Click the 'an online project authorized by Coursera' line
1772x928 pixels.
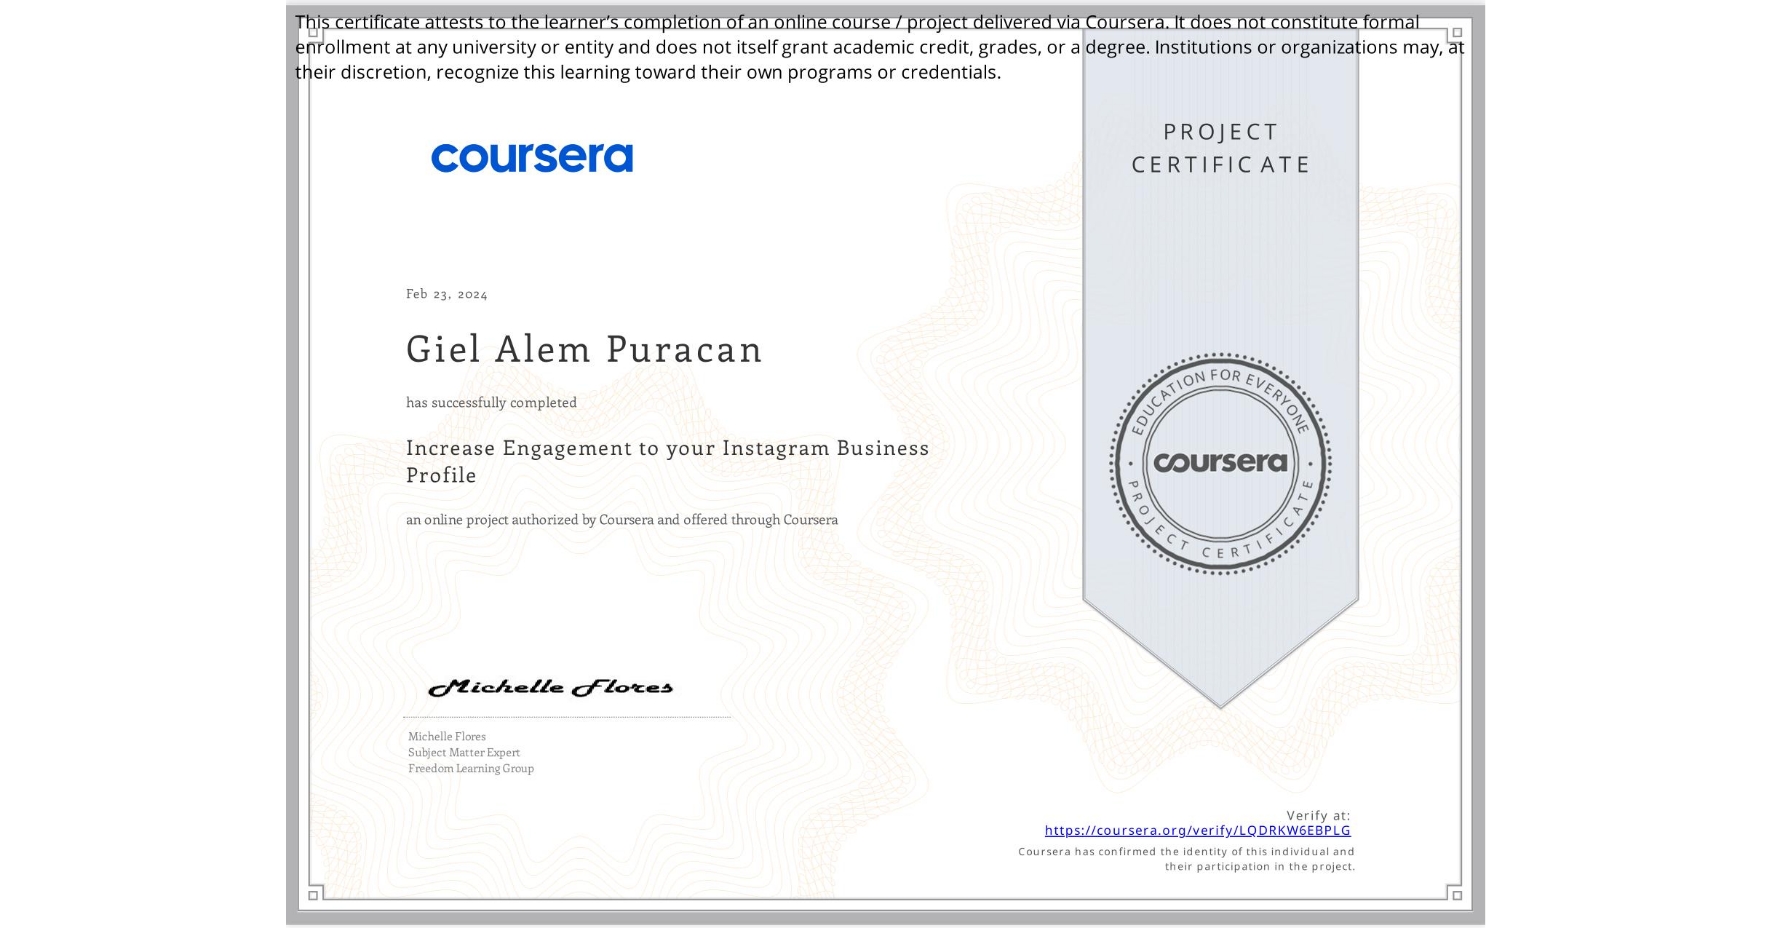622,520
